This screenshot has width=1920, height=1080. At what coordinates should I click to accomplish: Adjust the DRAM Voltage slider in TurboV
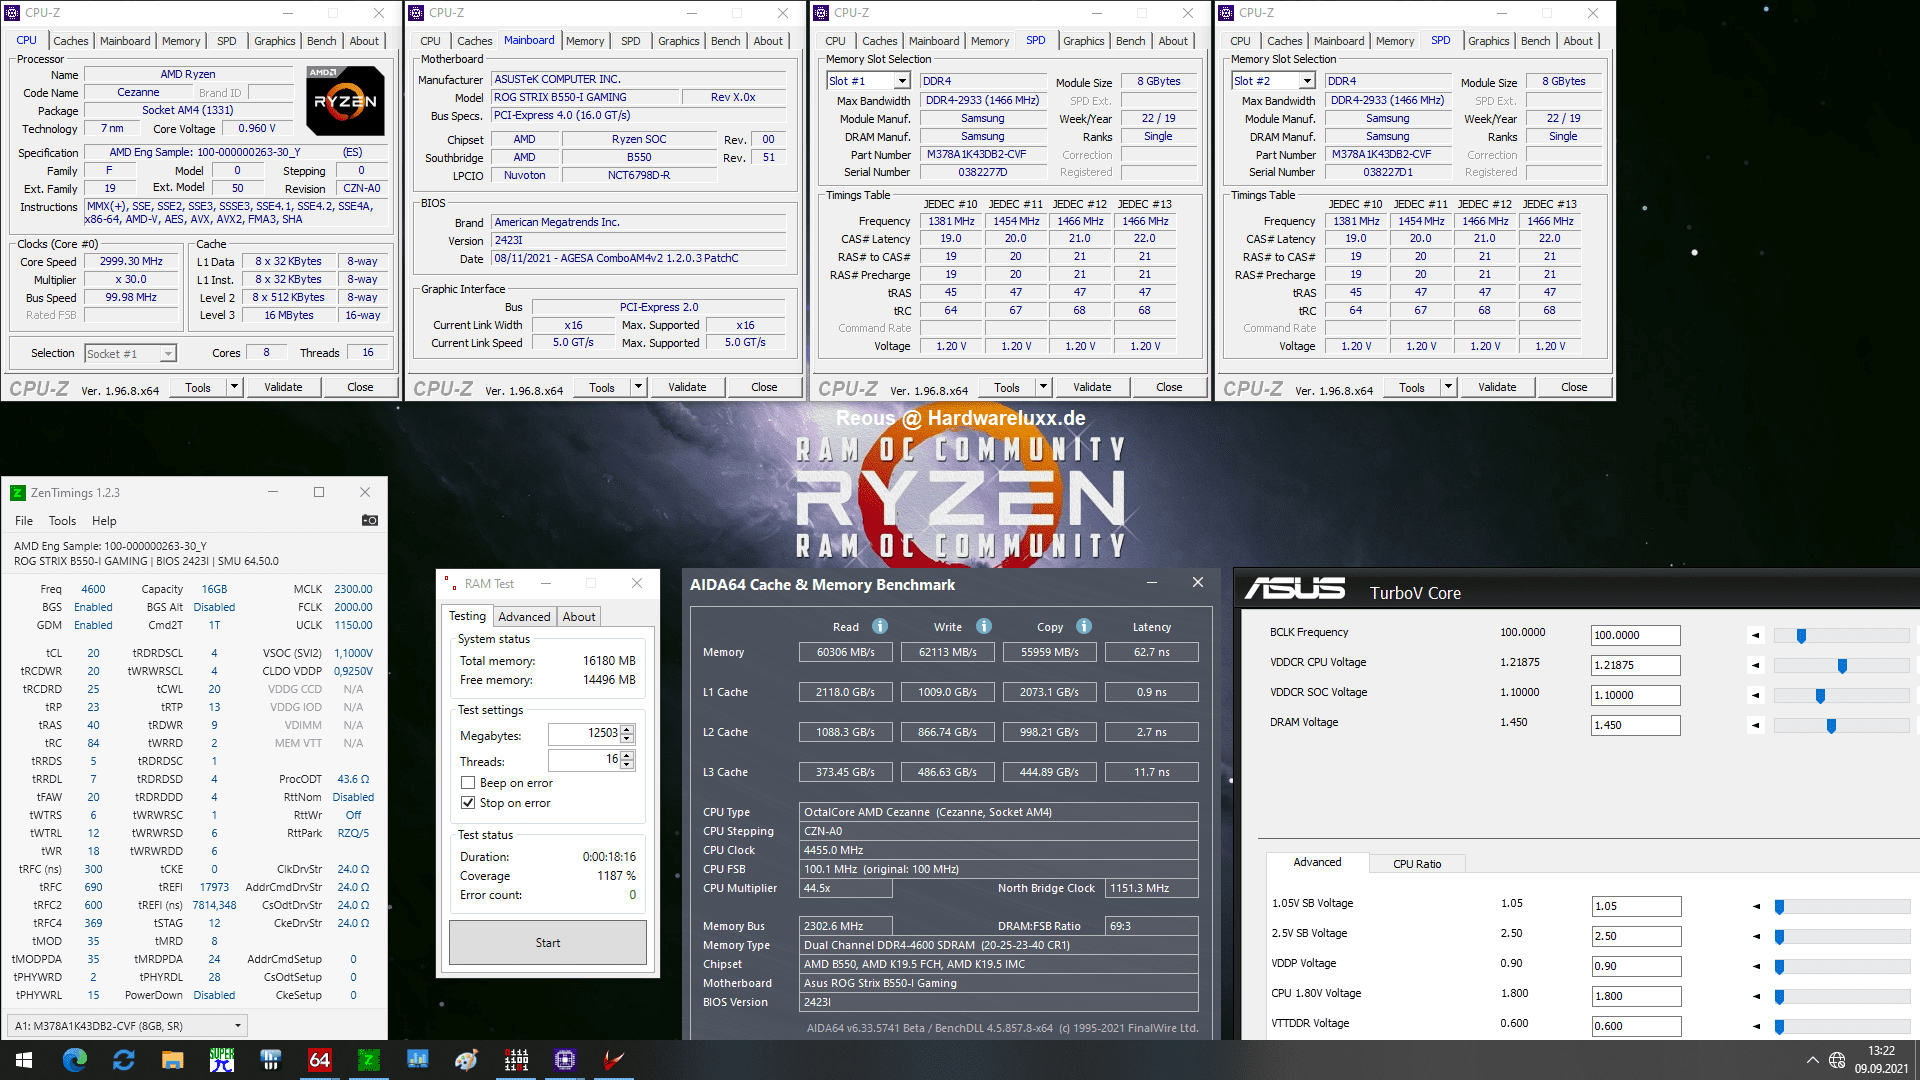point(1831,726)
